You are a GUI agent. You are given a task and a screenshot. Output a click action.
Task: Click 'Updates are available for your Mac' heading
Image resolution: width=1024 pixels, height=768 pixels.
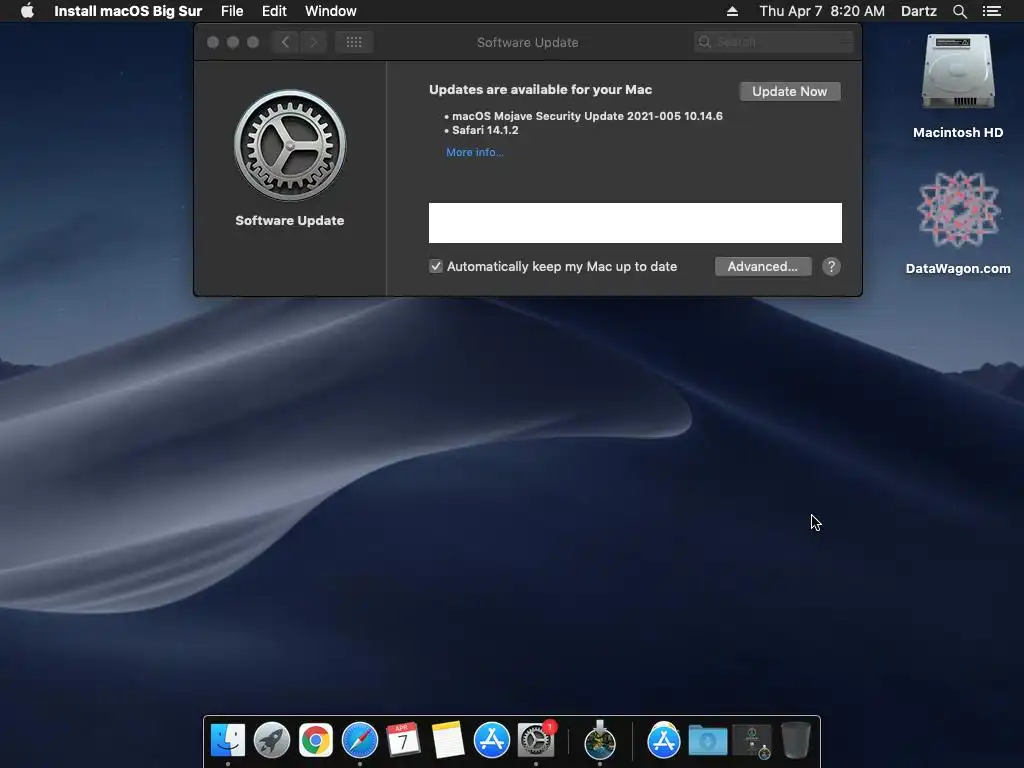pyautogui.click(x=540, y=90)
